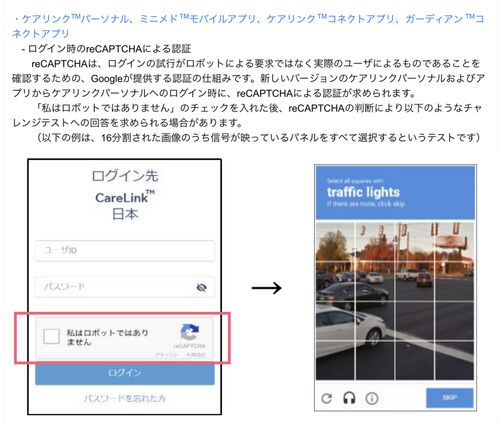Screen dimensions: 500x423
Task: Select top-right captcha tile with billboard sign
Action: (455, 242)
